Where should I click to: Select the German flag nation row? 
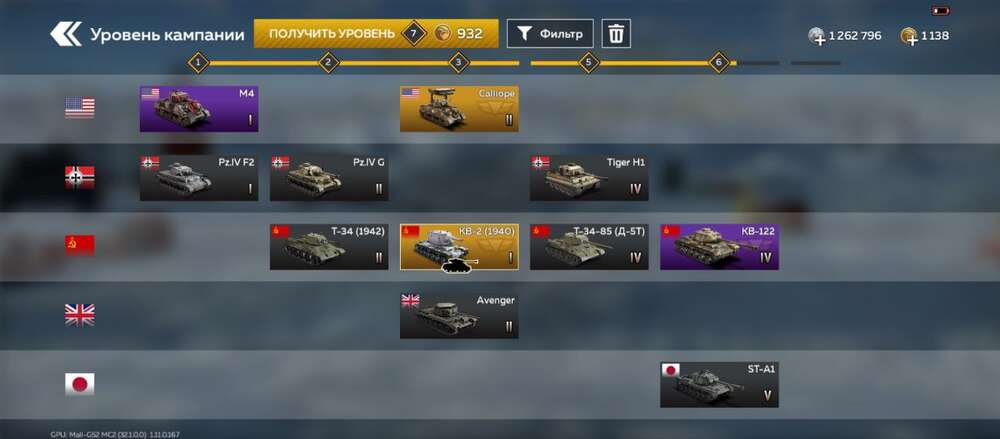[x=80, y=177]
